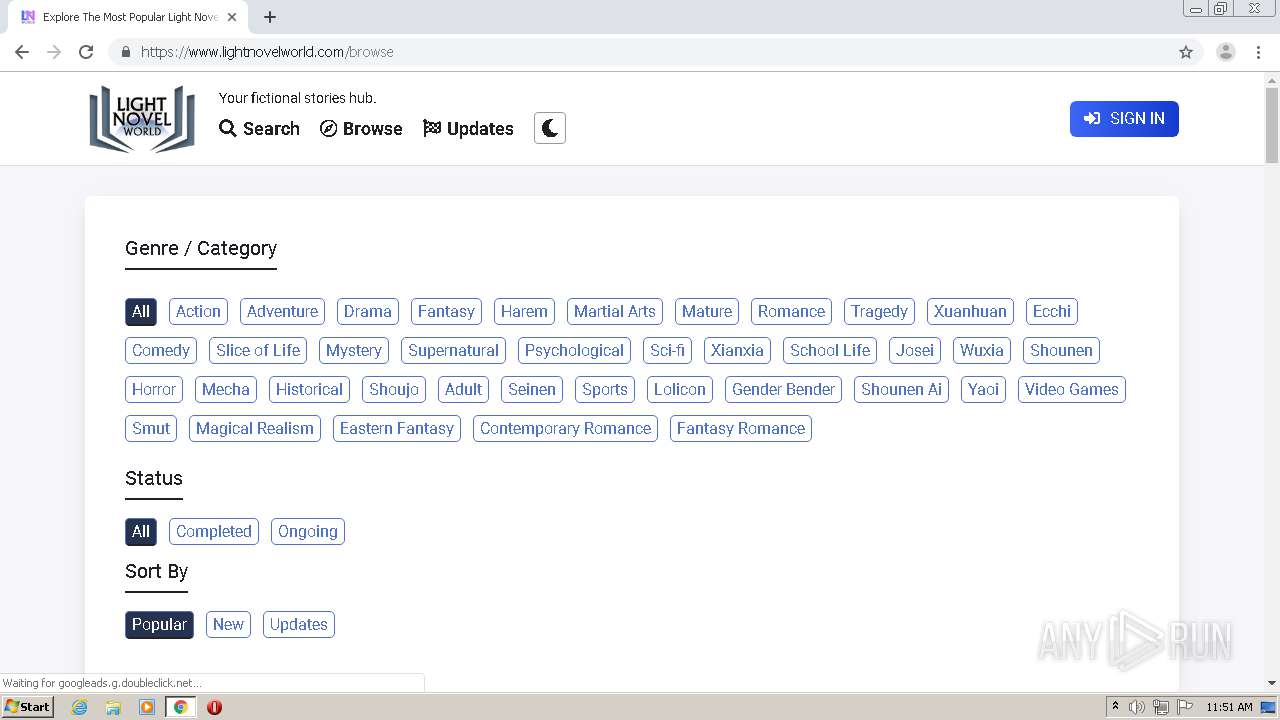Click the Light Novel World logo

tap(142, 118)
